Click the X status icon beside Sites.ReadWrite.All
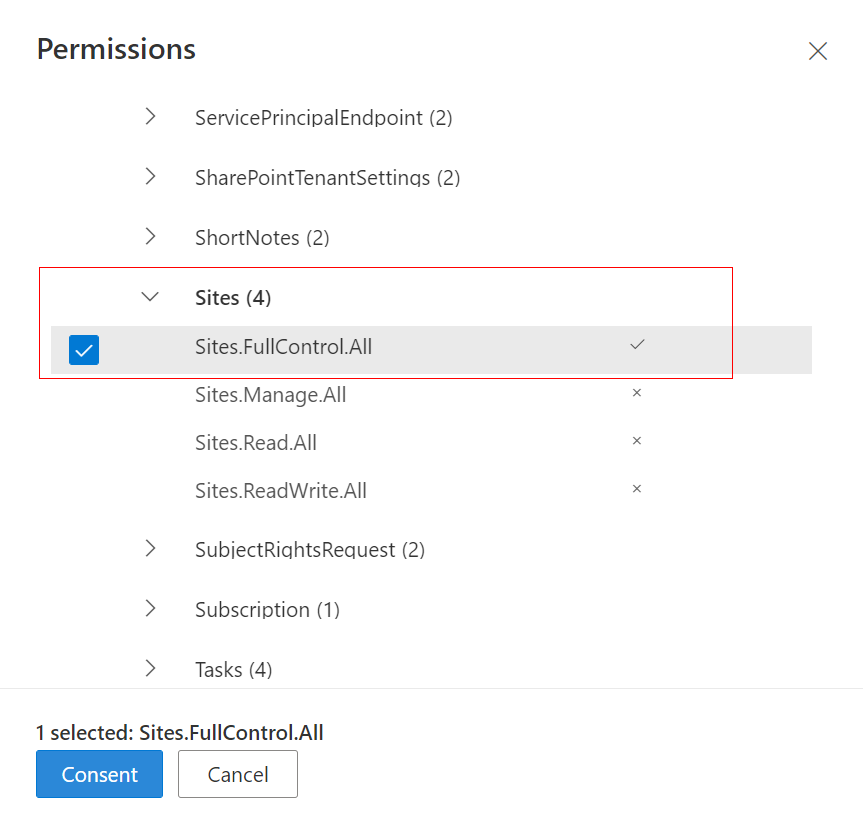The height and width of the screenshot is (821, 863). pyautogui.click(x=637, y=489)
